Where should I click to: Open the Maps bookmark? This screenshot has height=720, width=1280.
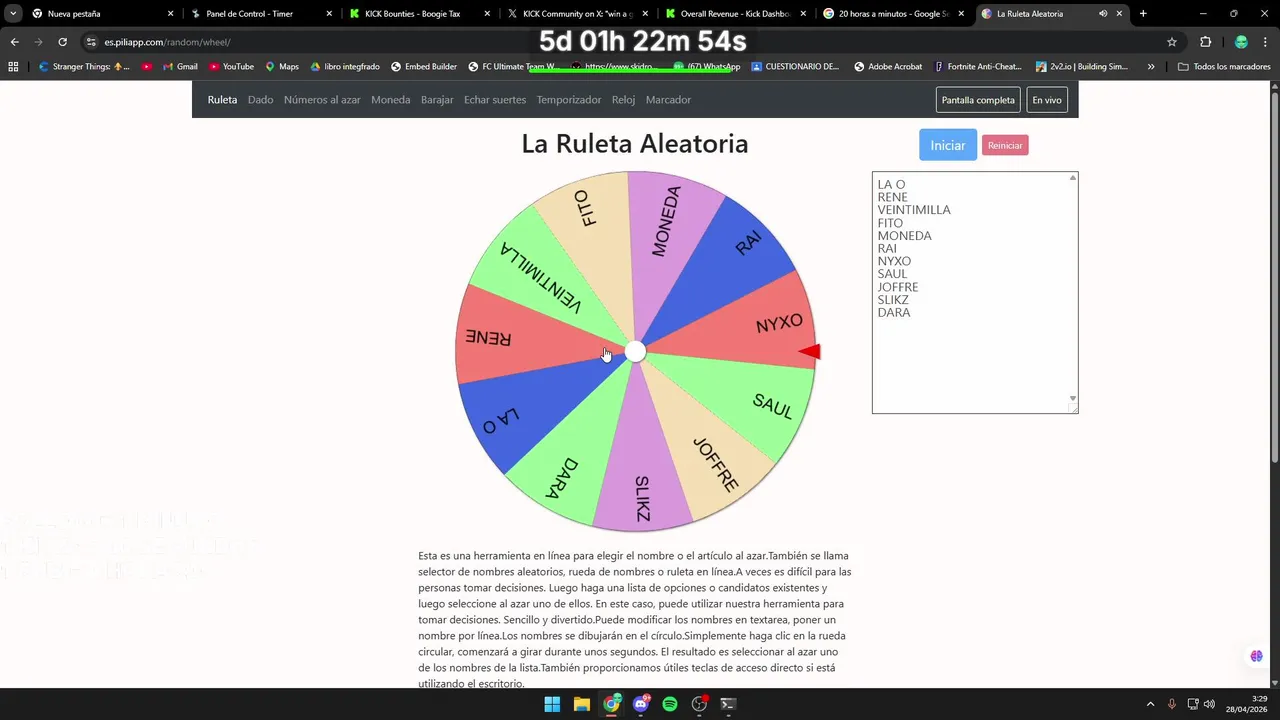coord(281,67)
